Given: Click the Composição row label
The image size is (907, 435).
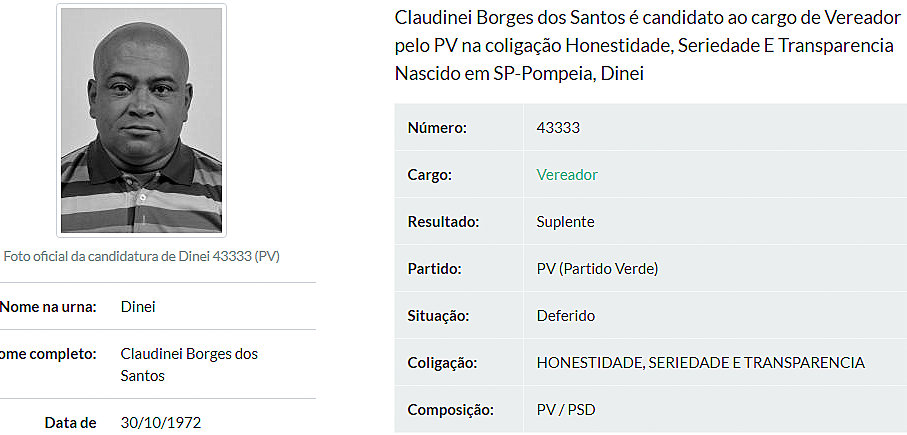Looking at the screenshot, I should 451,410.
